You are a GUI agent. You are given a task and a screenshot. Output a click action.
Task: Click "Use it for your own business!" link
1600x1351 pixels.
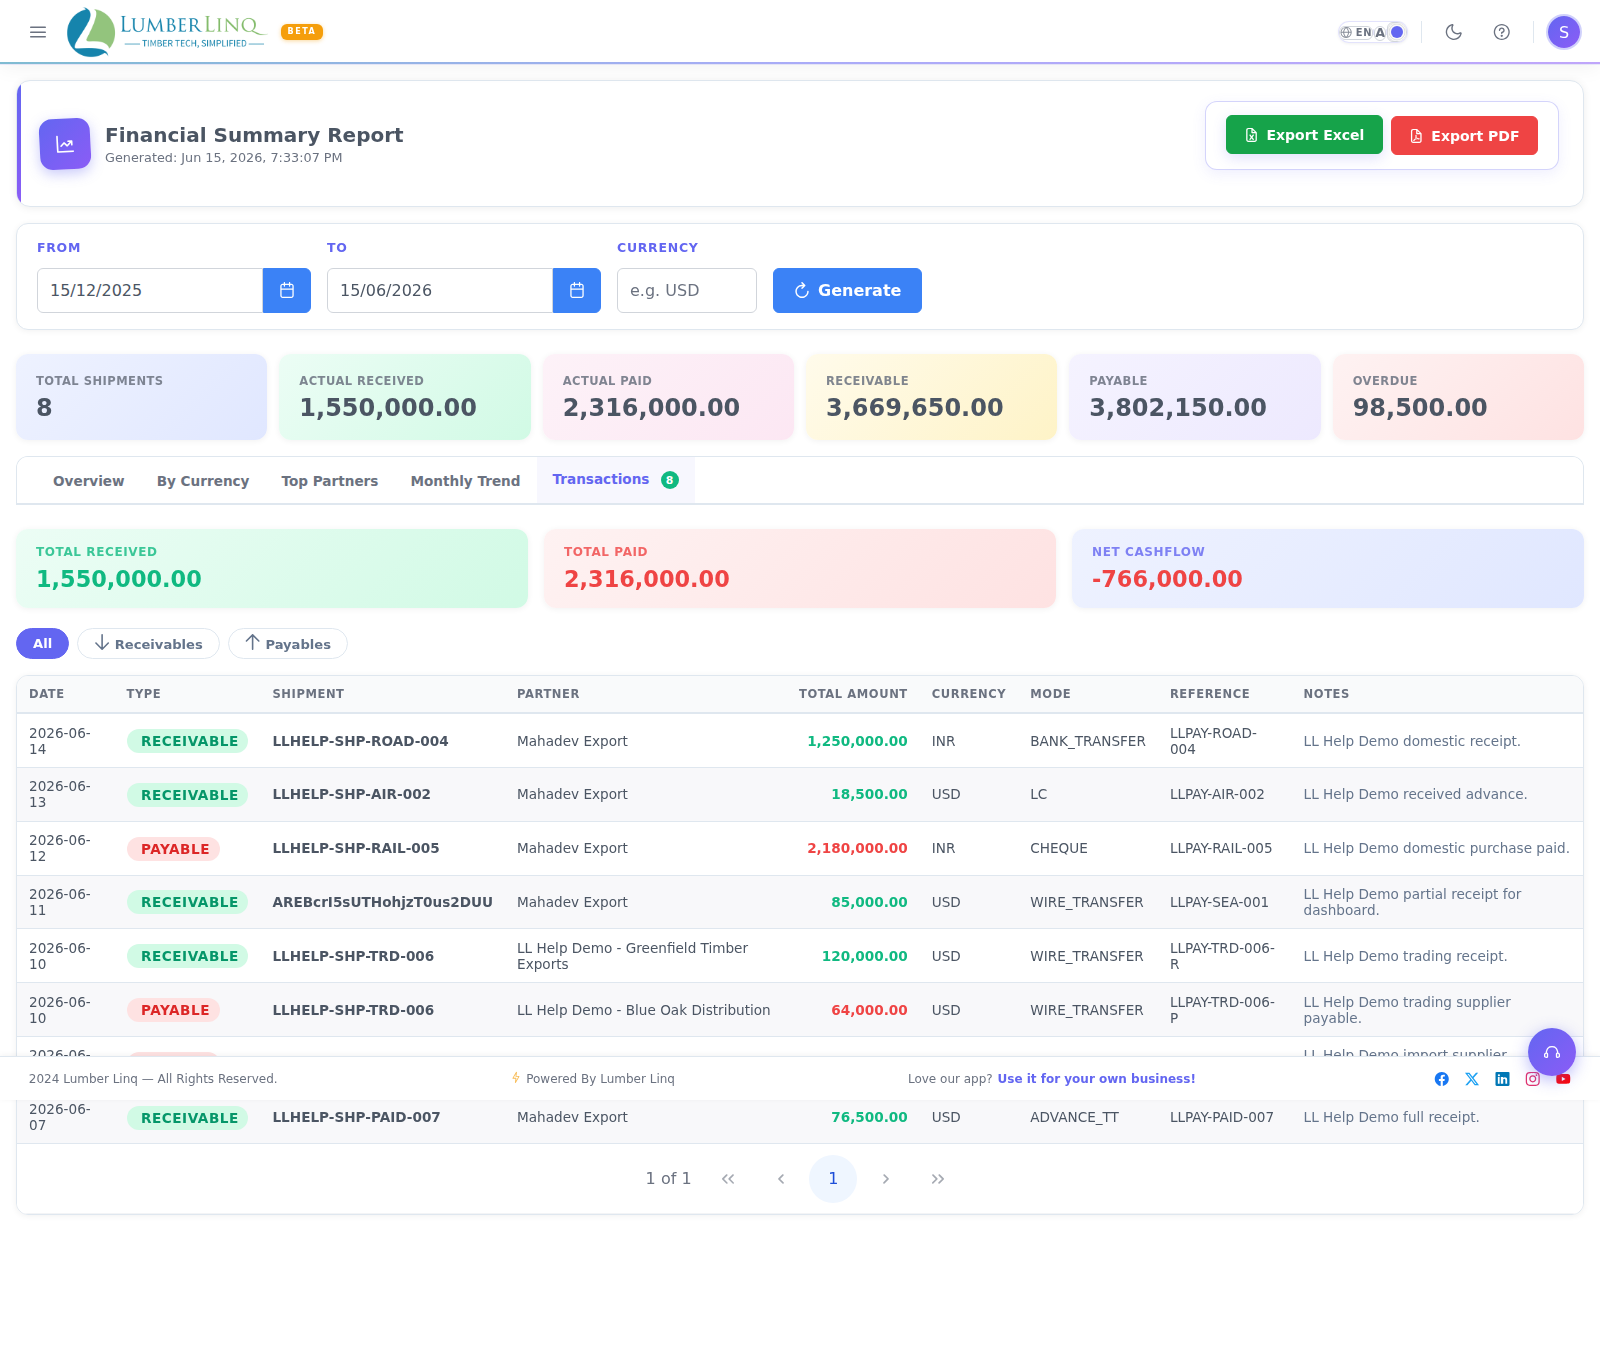1096,1079
